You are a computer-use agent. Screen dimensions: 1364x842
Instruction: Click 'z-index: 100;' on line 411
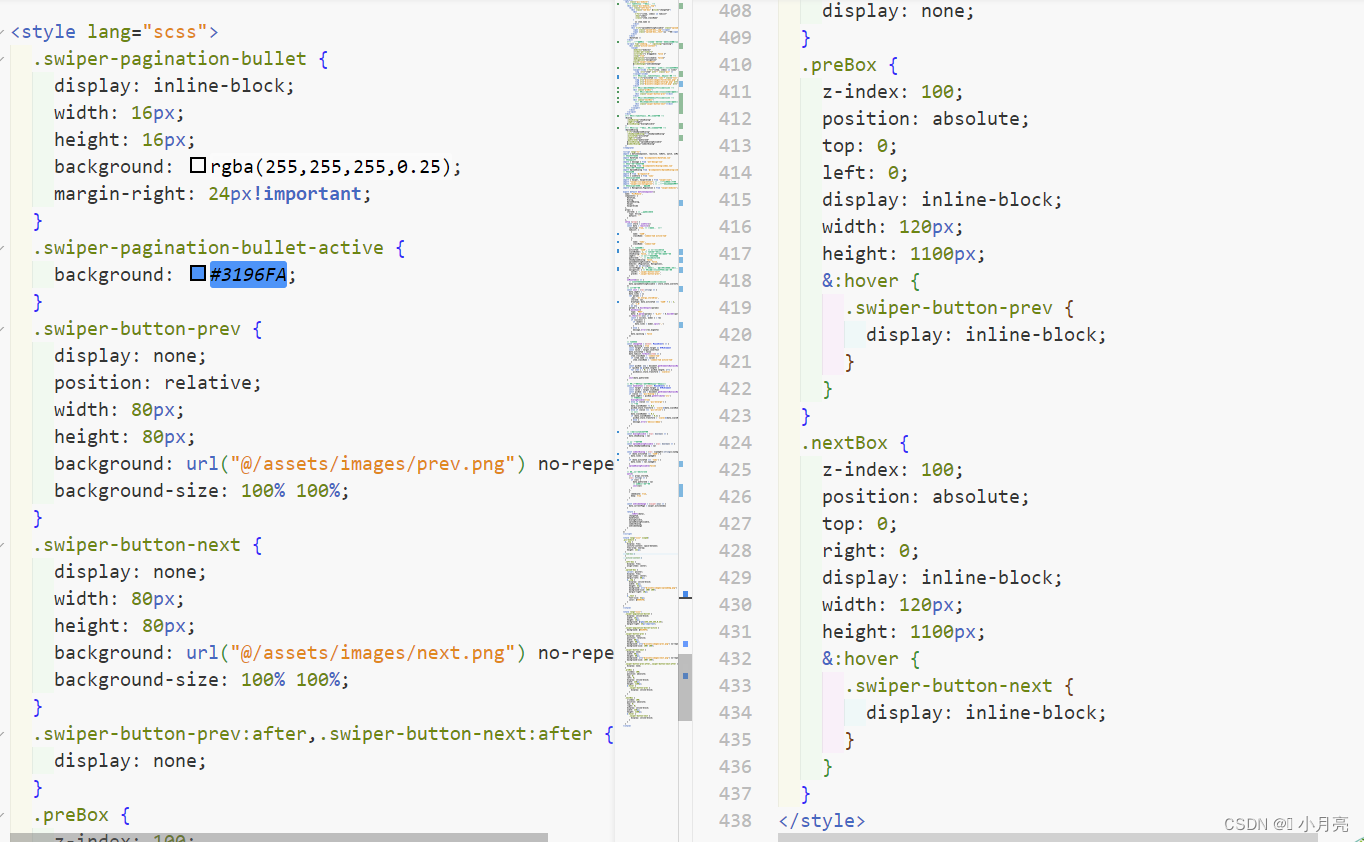tap(893, 92)
